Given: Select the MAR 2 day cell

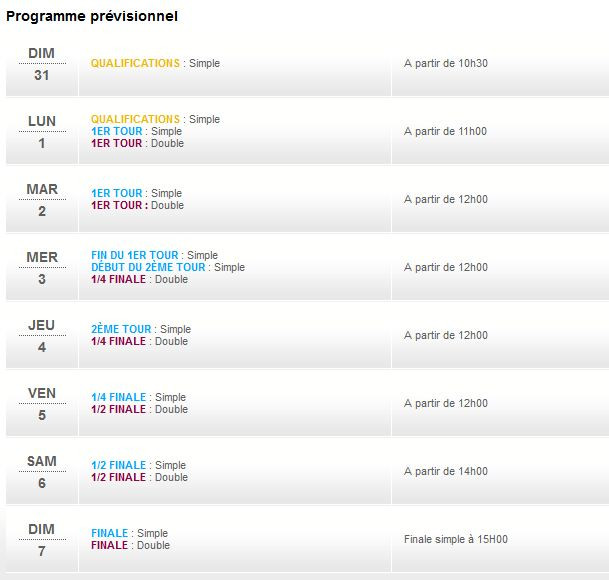Looking at the screenshot, I should (x=42, y=199).
